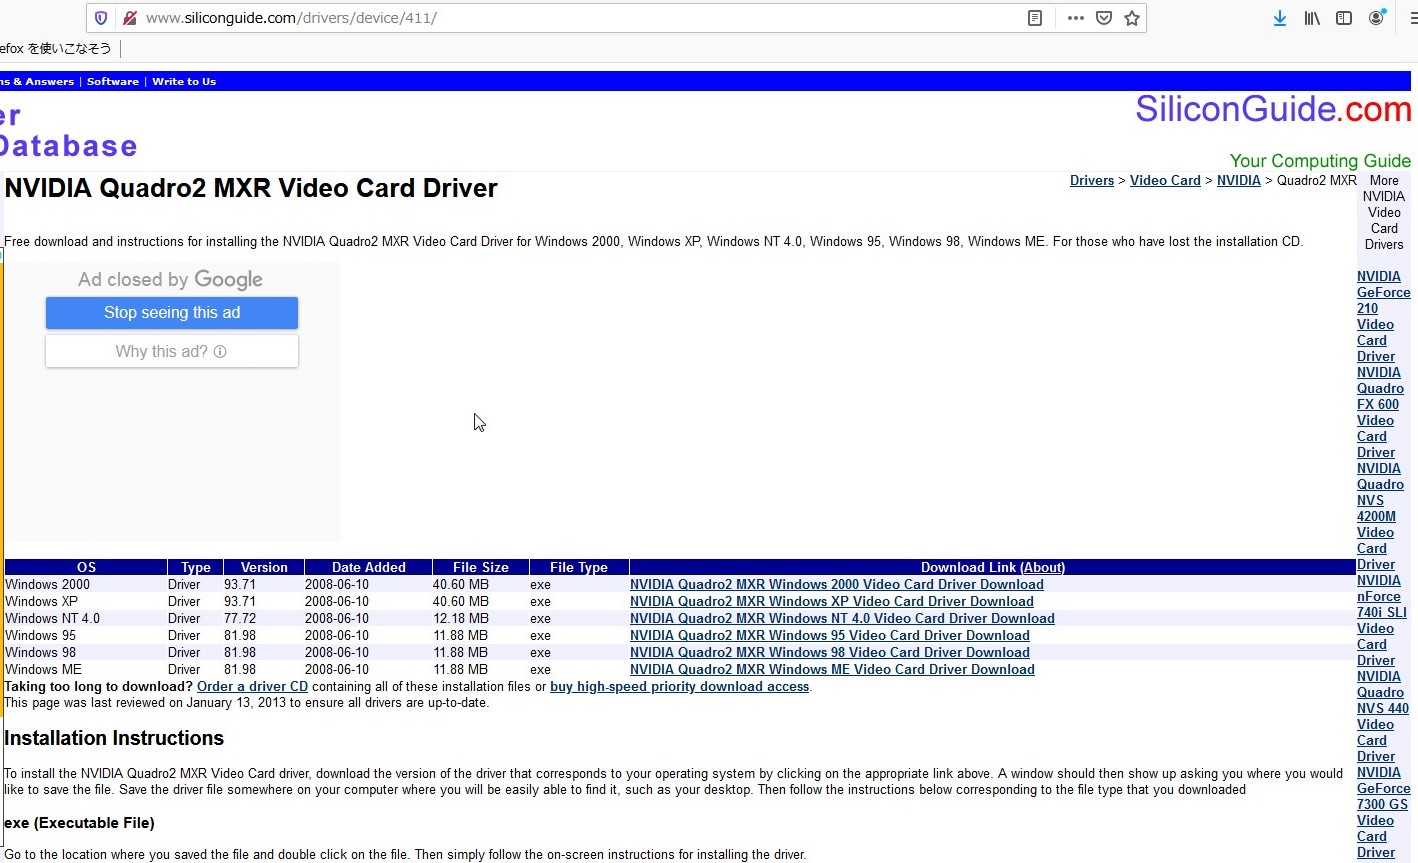1418x863 pixels.
Task: Open the Downloads arrow icon
Action: 1280,18
